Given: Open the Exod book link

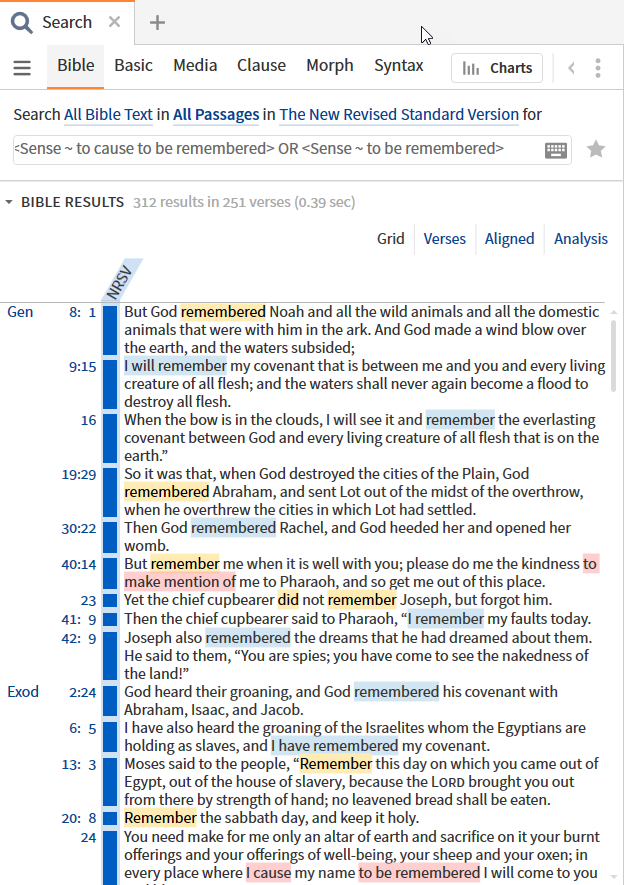Looking at the screenshot, I should (x=23, y=692).
